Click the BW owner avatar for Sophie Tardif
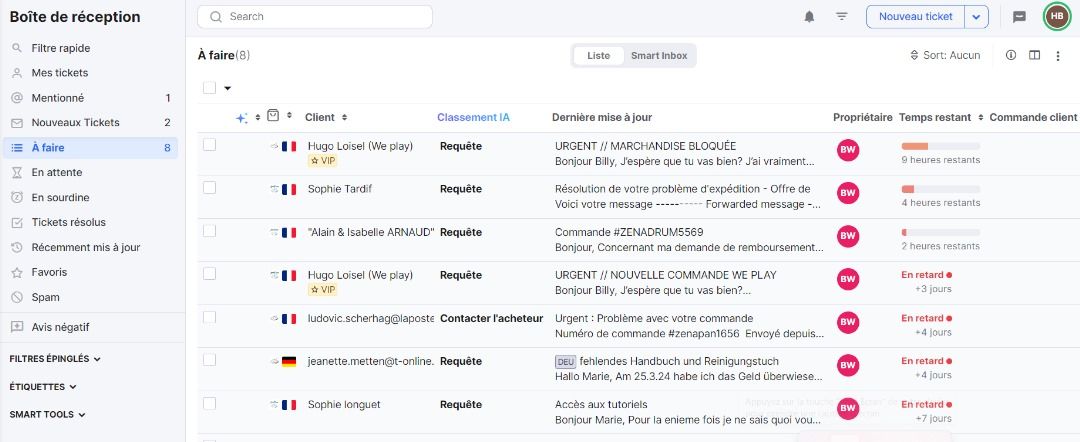Image resolution: width=1080 pixels, height=442 pixels. click(848, 193)
